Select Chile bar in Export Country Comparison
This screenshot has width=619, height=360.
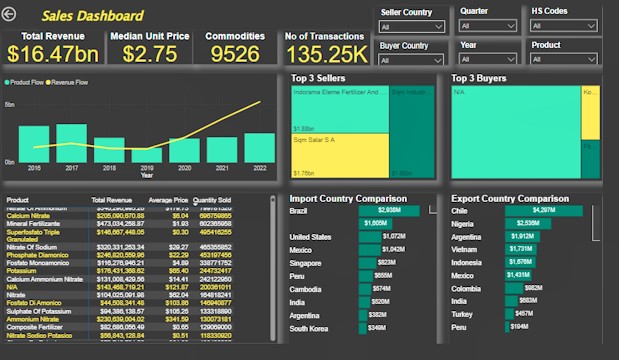point(544,210)
